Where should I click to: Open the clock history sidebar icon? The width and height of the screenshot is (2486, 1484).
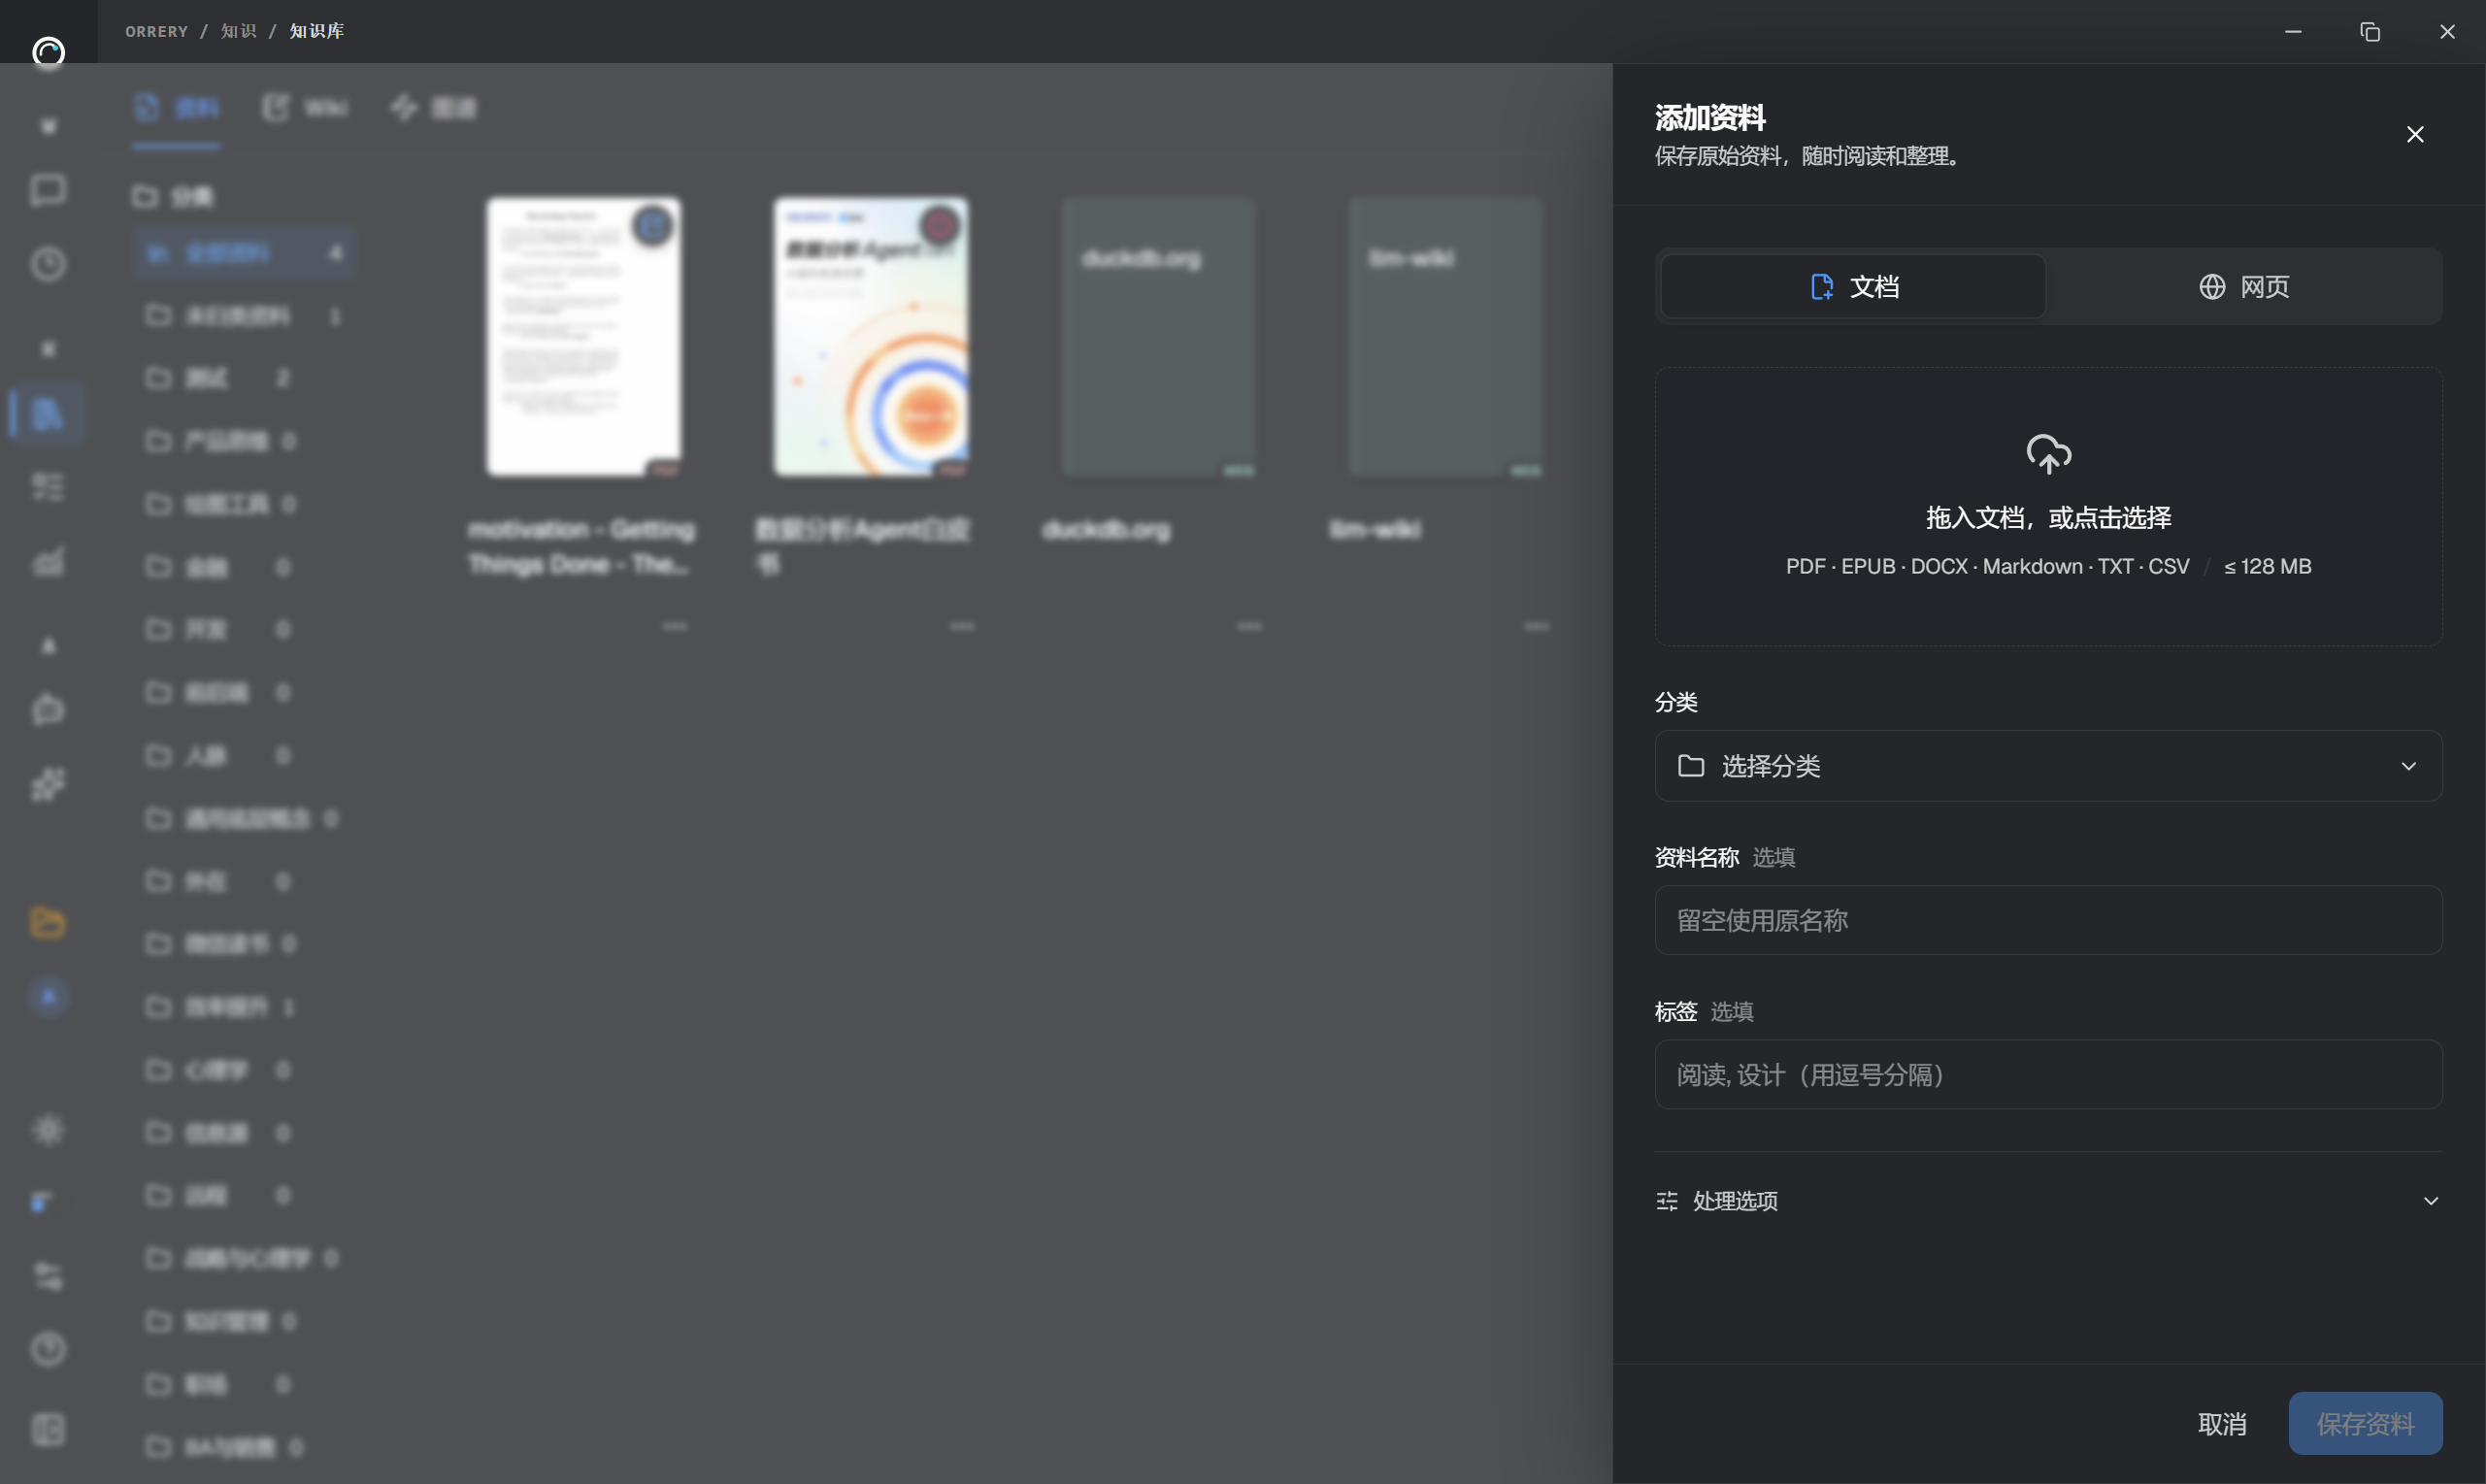48,264
